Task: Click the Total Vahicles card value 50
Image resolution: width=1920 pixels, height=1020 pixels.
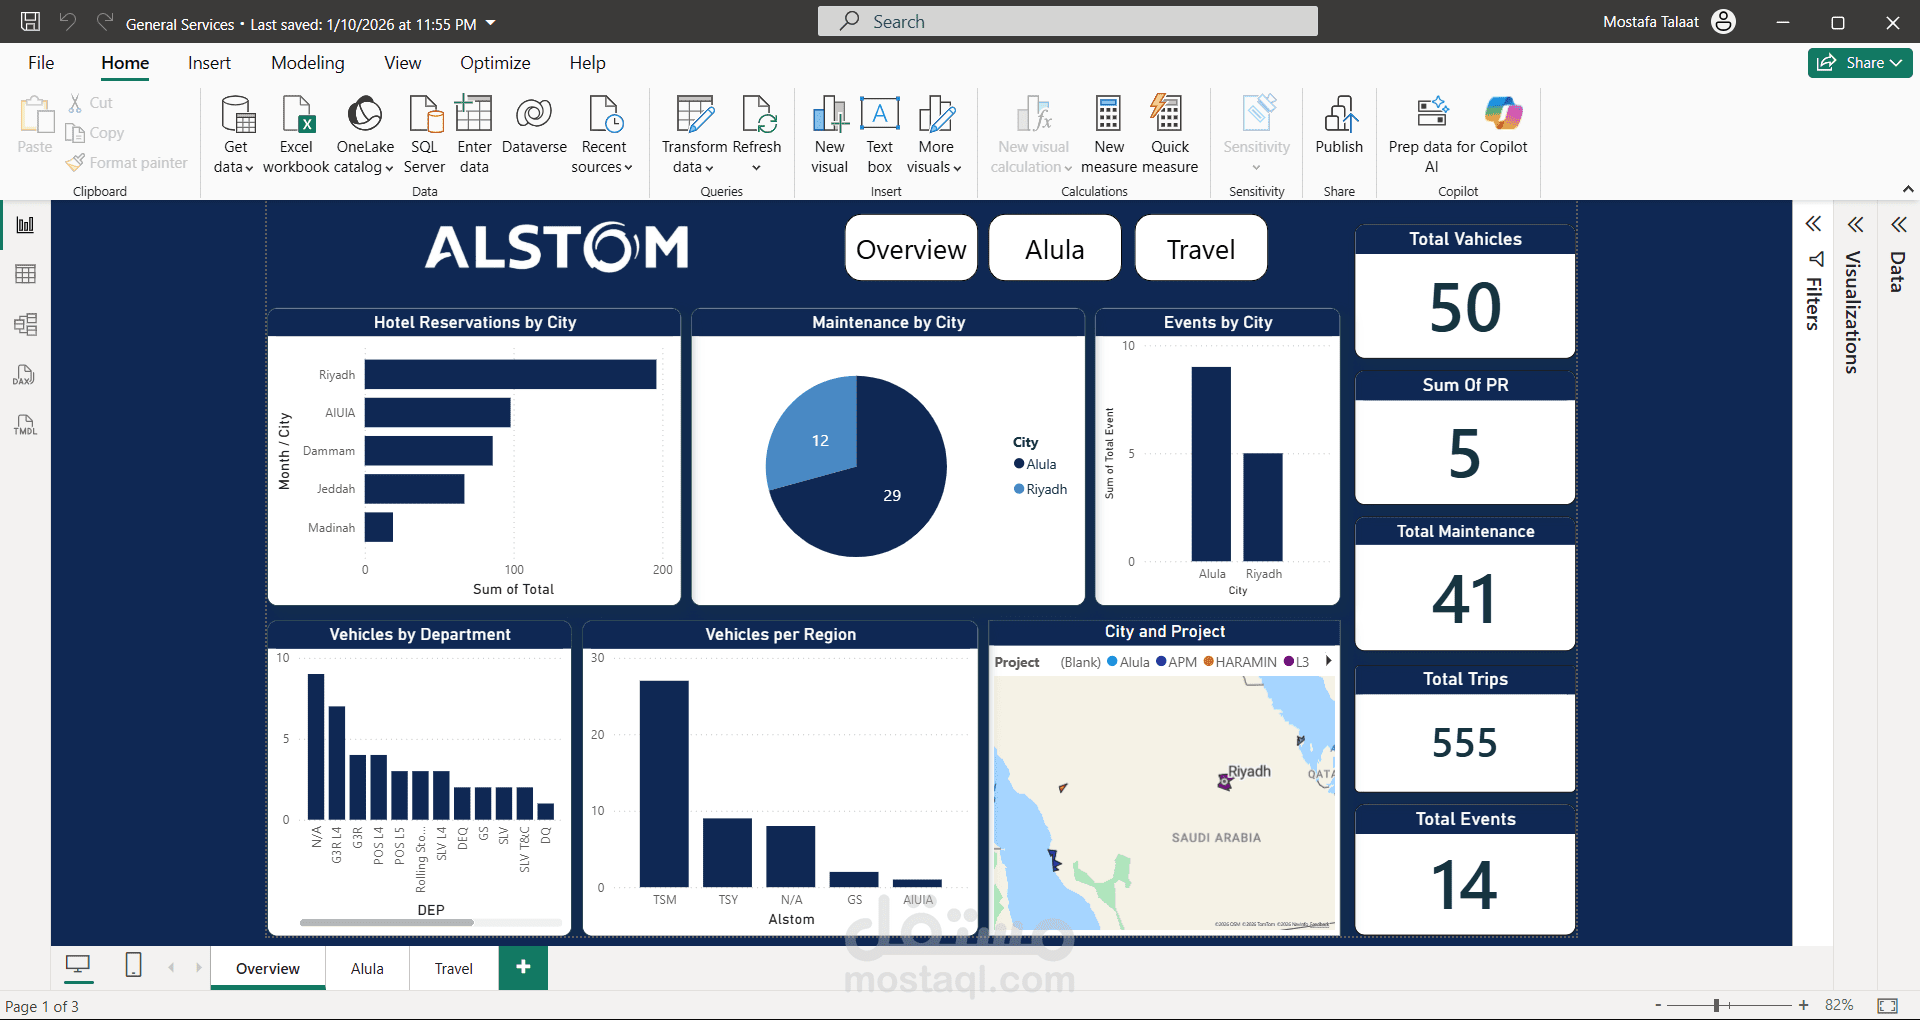Action: point(1465,306)
